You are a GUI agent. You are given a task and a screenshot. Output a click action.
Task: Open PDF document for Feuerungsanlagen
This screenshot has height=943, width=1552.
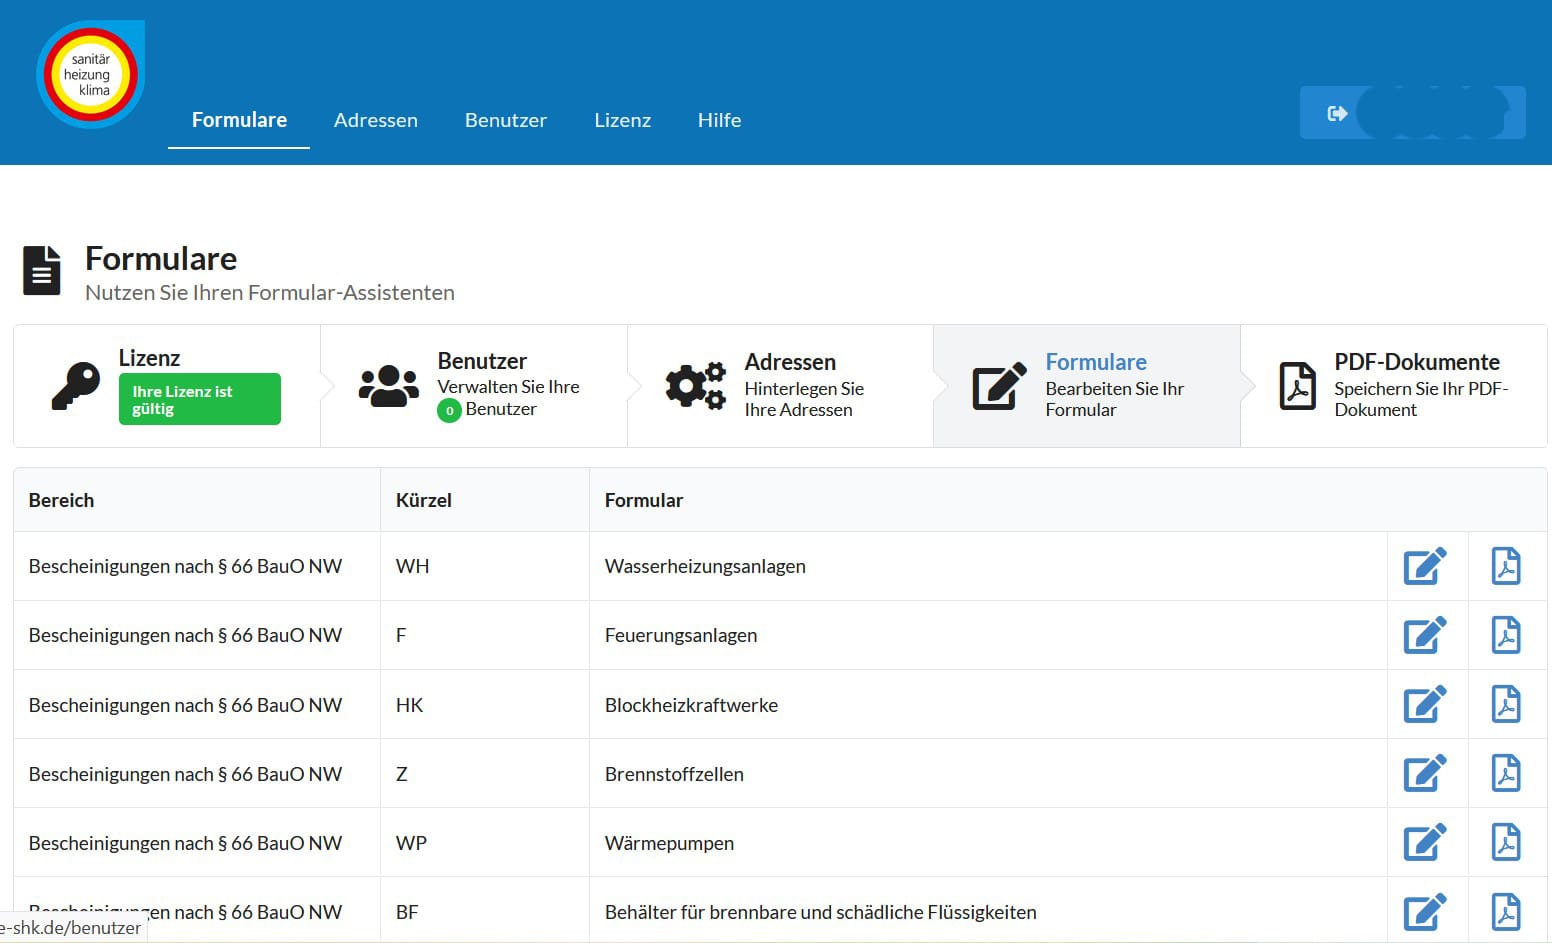point(1505,635)
